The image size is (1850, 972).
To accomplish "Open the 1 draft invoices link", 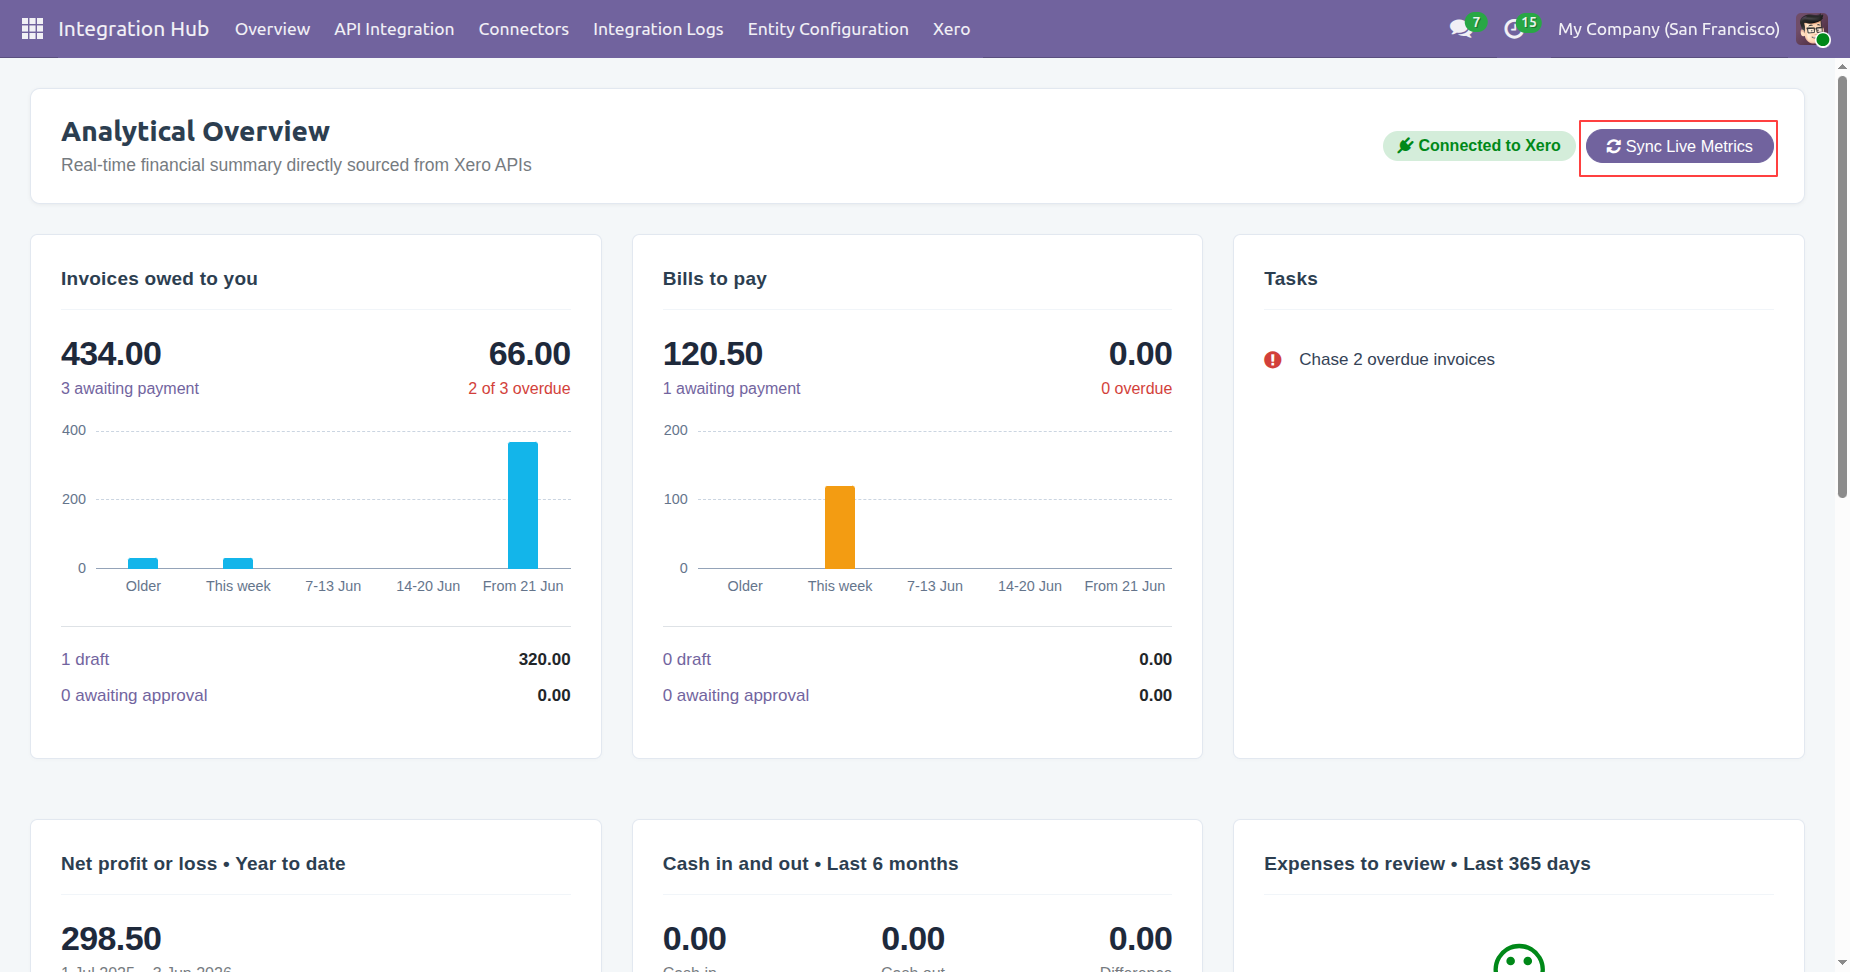I will (85, 659).
